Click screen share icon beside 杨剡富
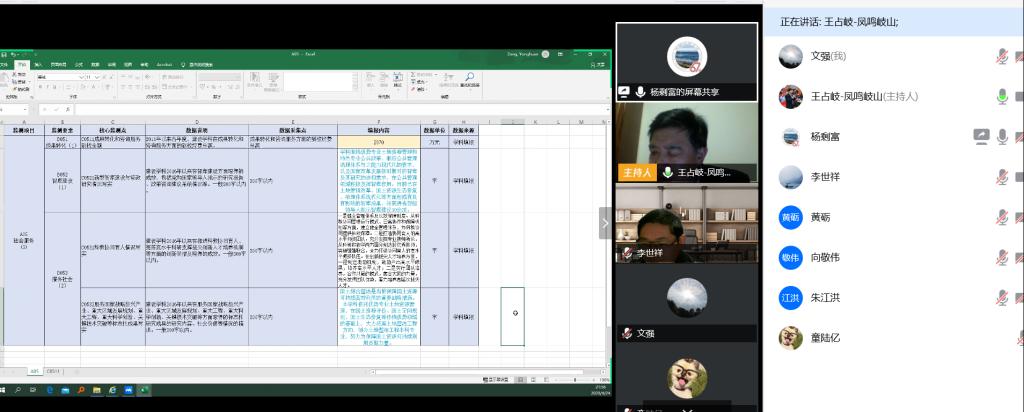This screenshot has height=412, width=1024. [981, 136]
